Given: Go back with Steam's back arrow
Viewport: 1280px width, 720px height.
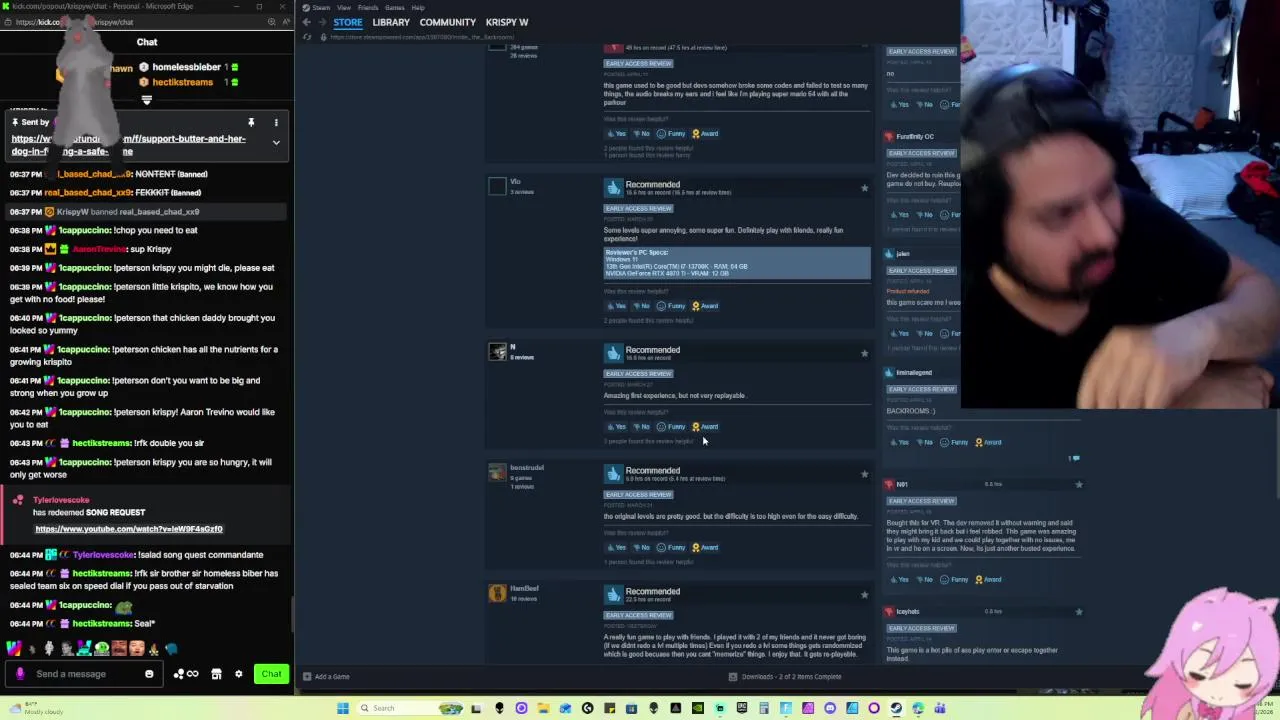Looking at the screenshot, I should tap(307, 22).
